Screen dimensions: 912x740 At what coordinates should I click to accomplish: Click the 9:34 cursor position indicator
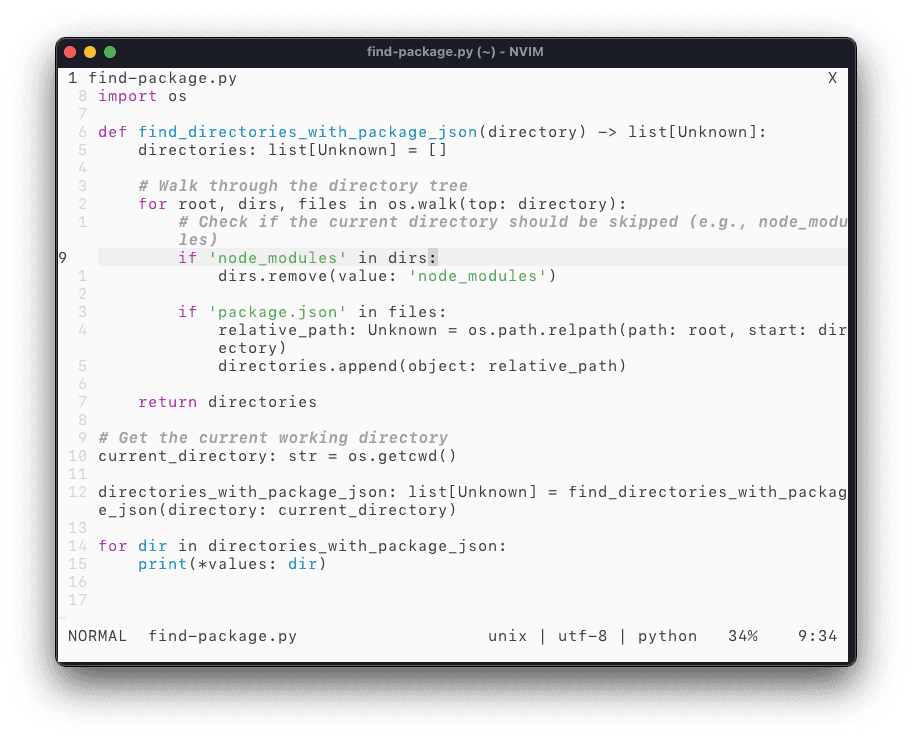point(817,636)
